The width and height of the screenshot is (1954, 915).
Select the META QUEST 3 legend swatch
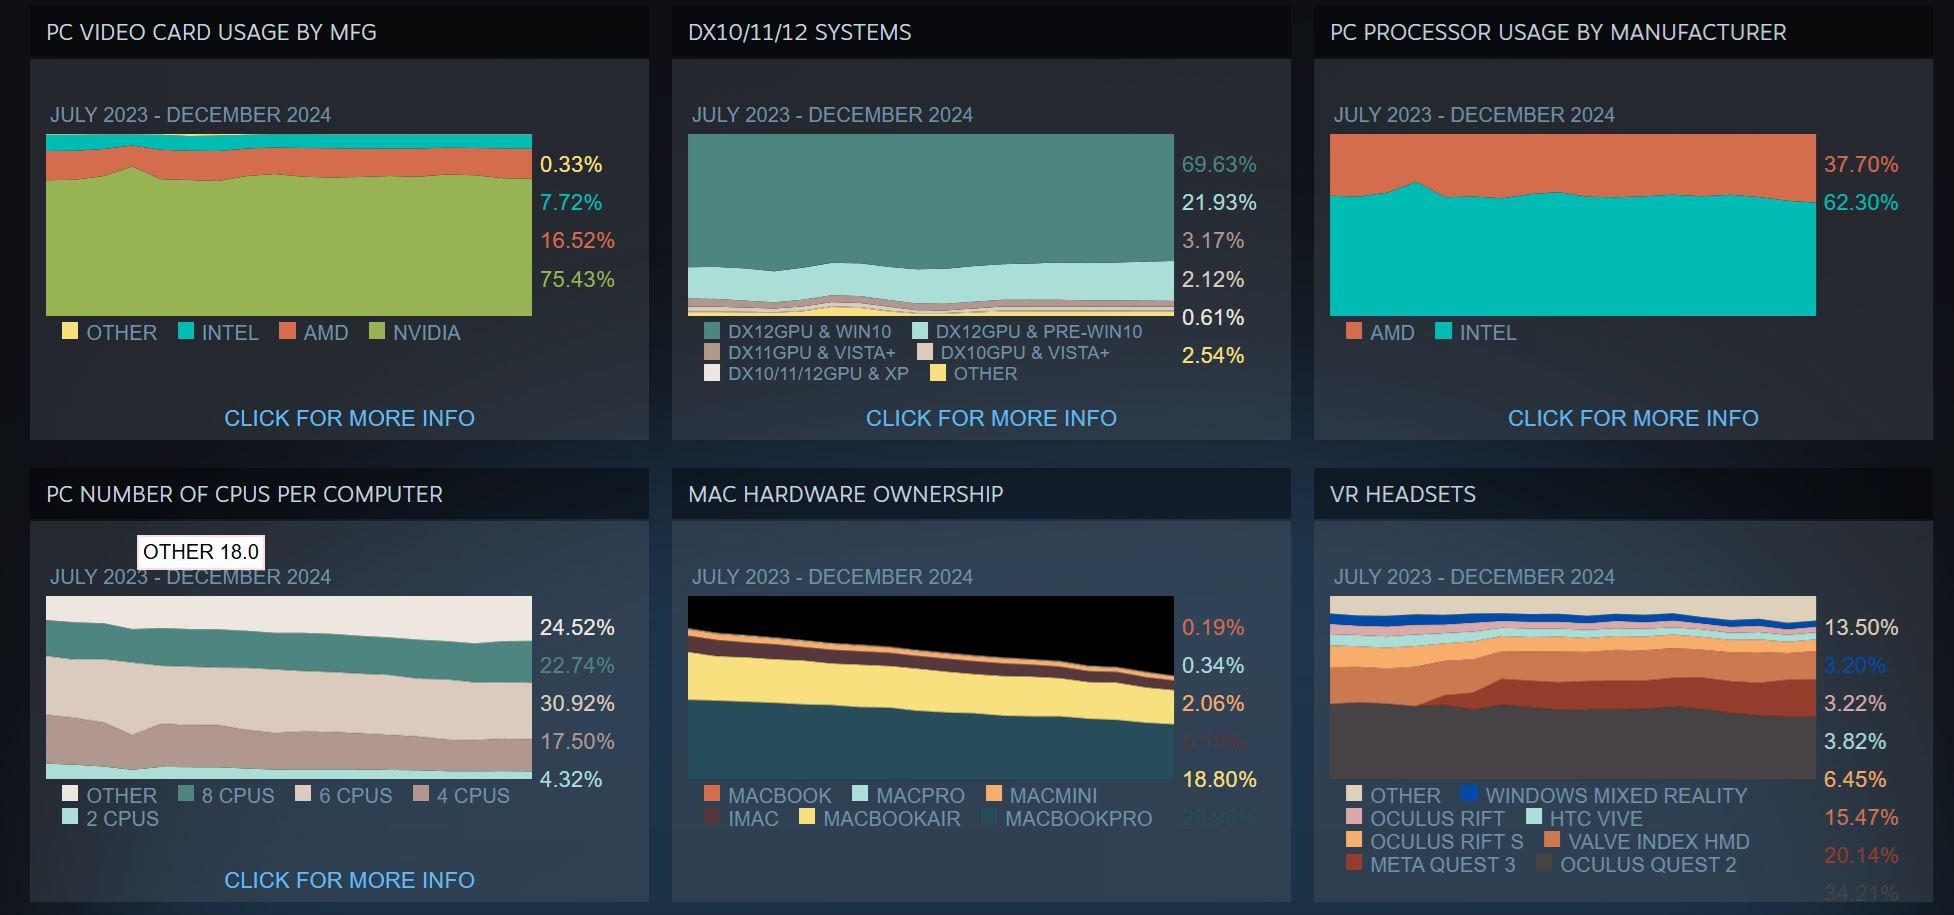click(x=1354, y=863)
